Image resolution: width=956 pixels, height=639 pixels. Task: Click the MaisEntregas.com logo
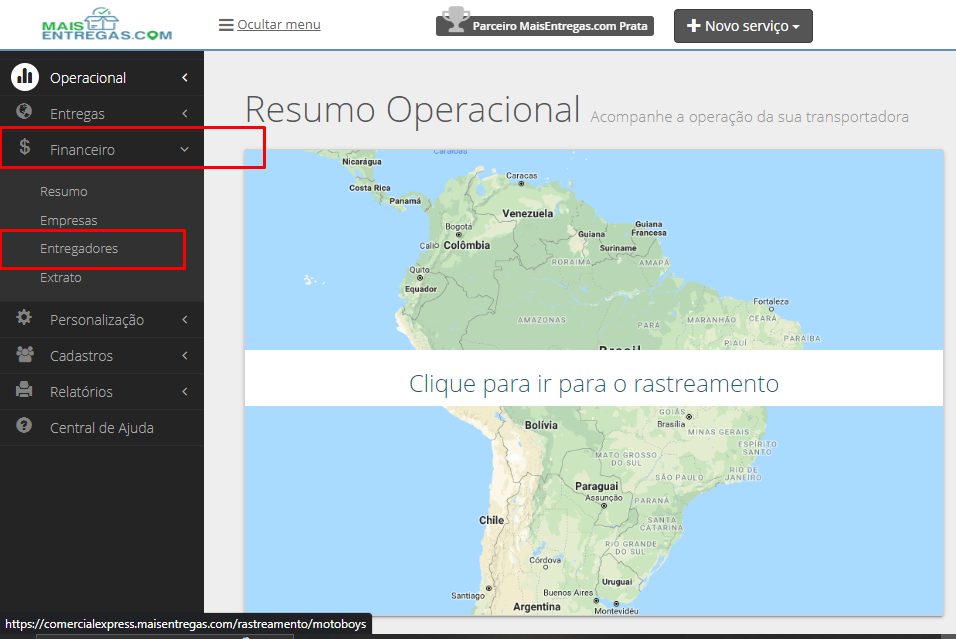[x=107, y=24]
